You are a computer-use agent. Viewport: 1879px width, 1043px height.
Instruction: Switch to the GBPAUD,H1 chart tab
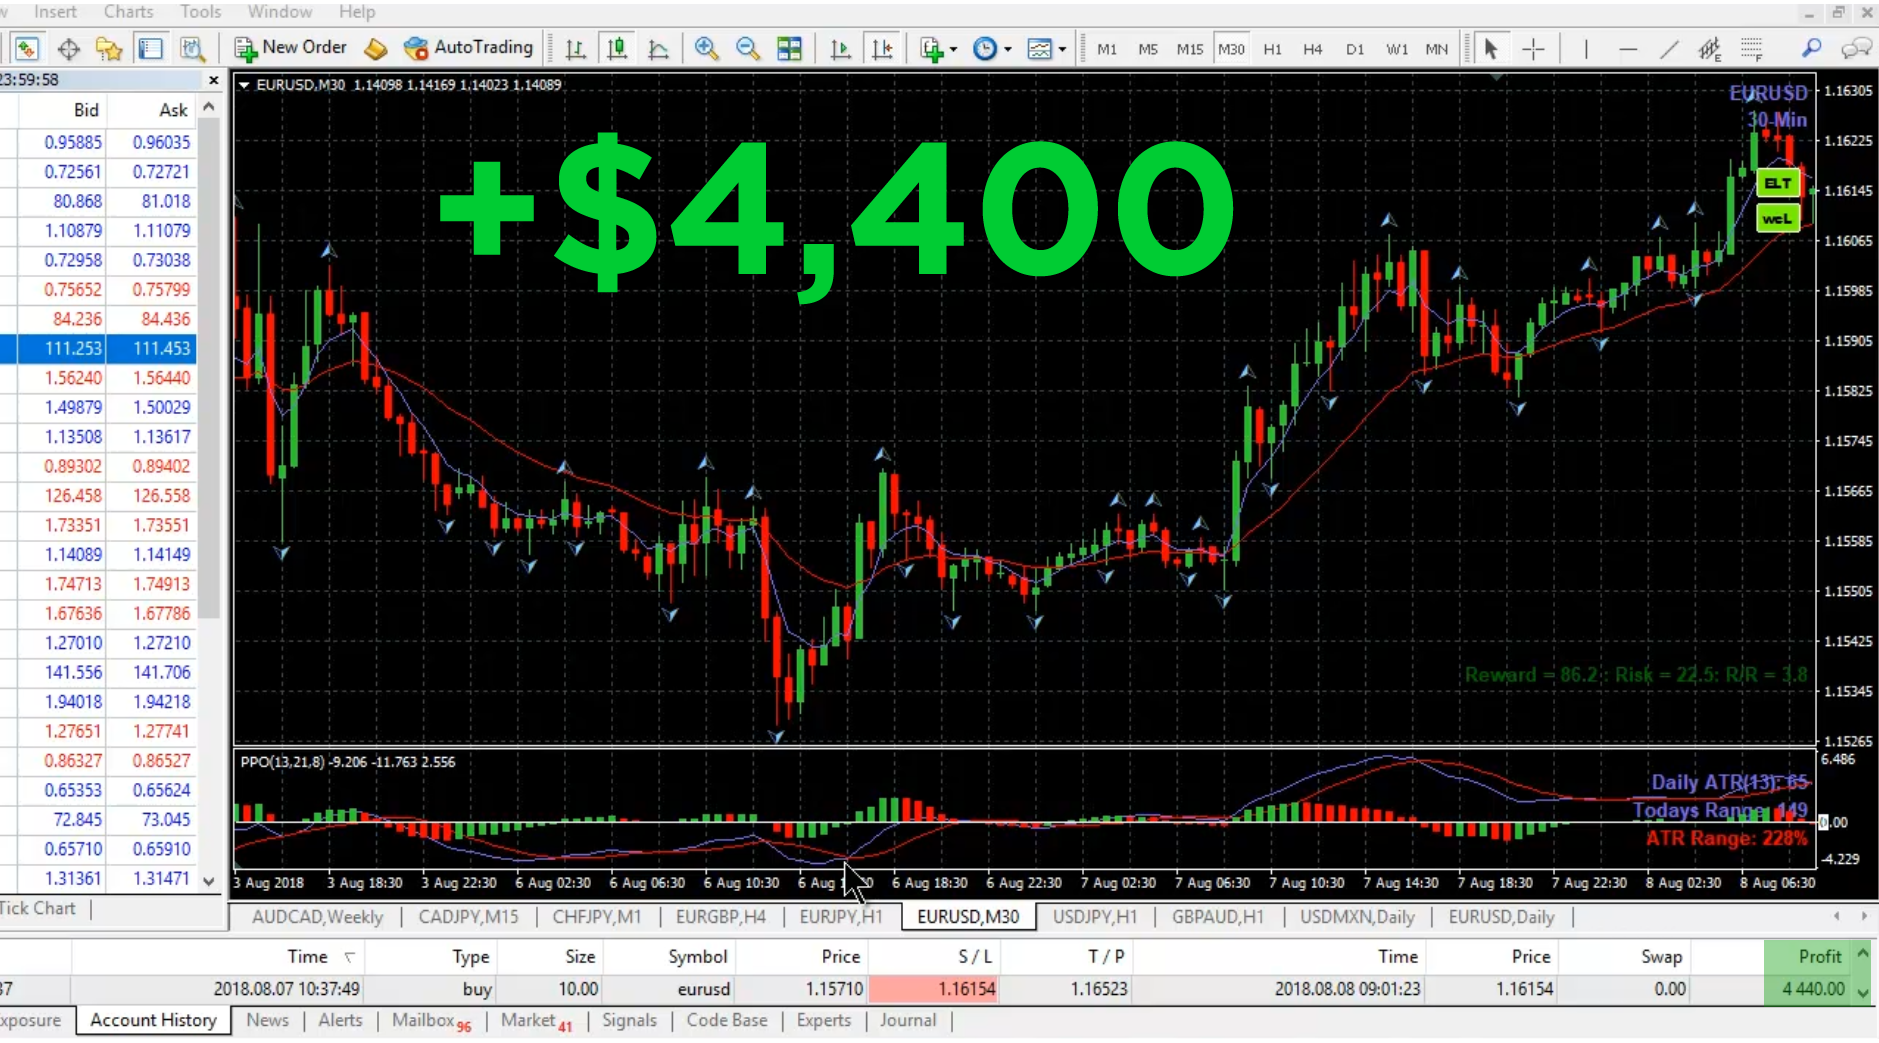[x=1217, y=917]
